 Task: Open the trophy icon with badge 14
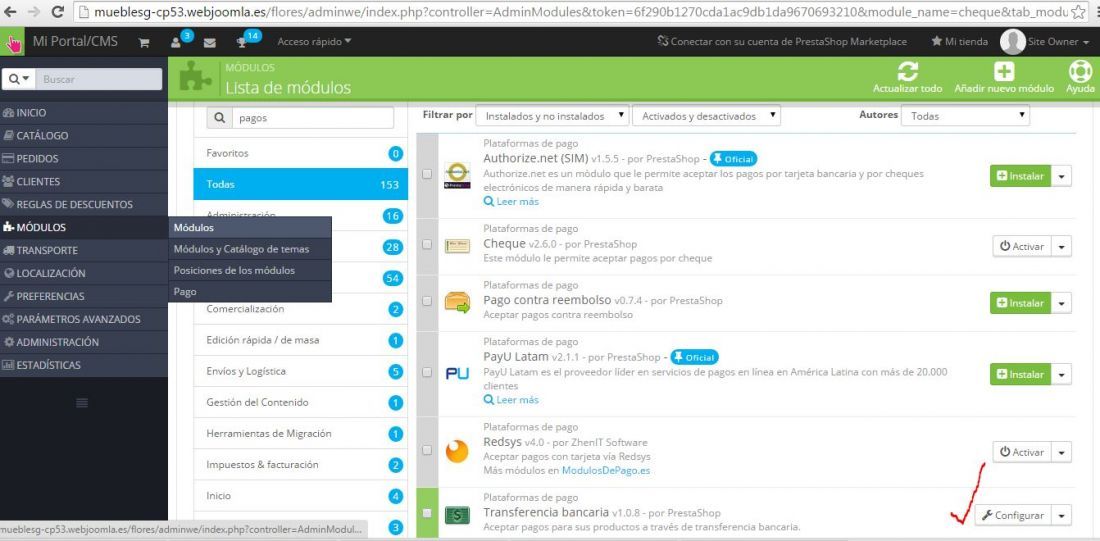(x=242, y=42)
